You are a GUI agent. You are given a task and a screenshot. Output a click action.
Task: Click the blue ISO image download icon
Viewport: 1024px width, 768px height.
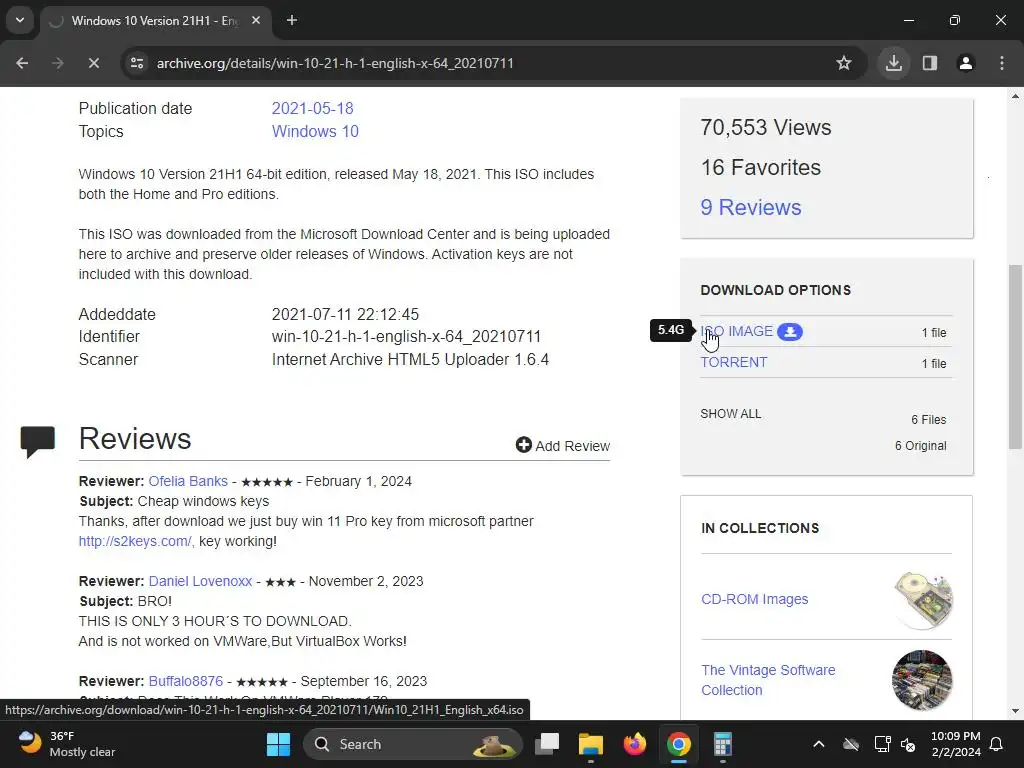tap(790, 332)
